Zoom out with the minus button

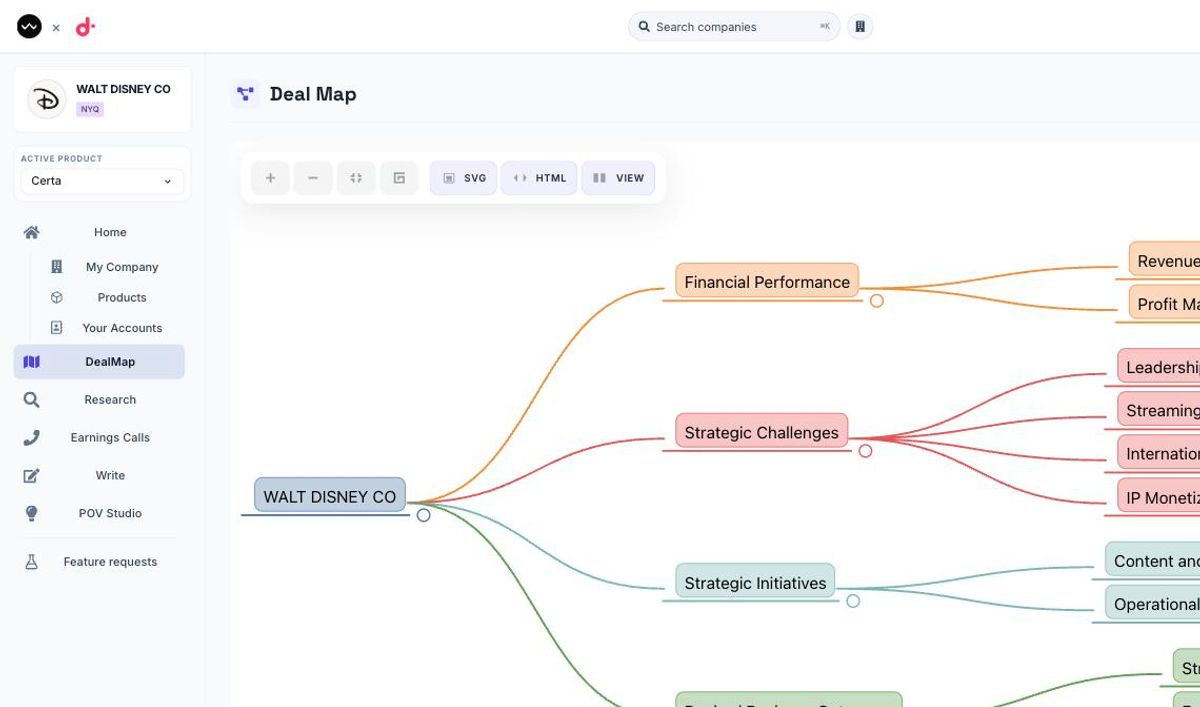313,178
